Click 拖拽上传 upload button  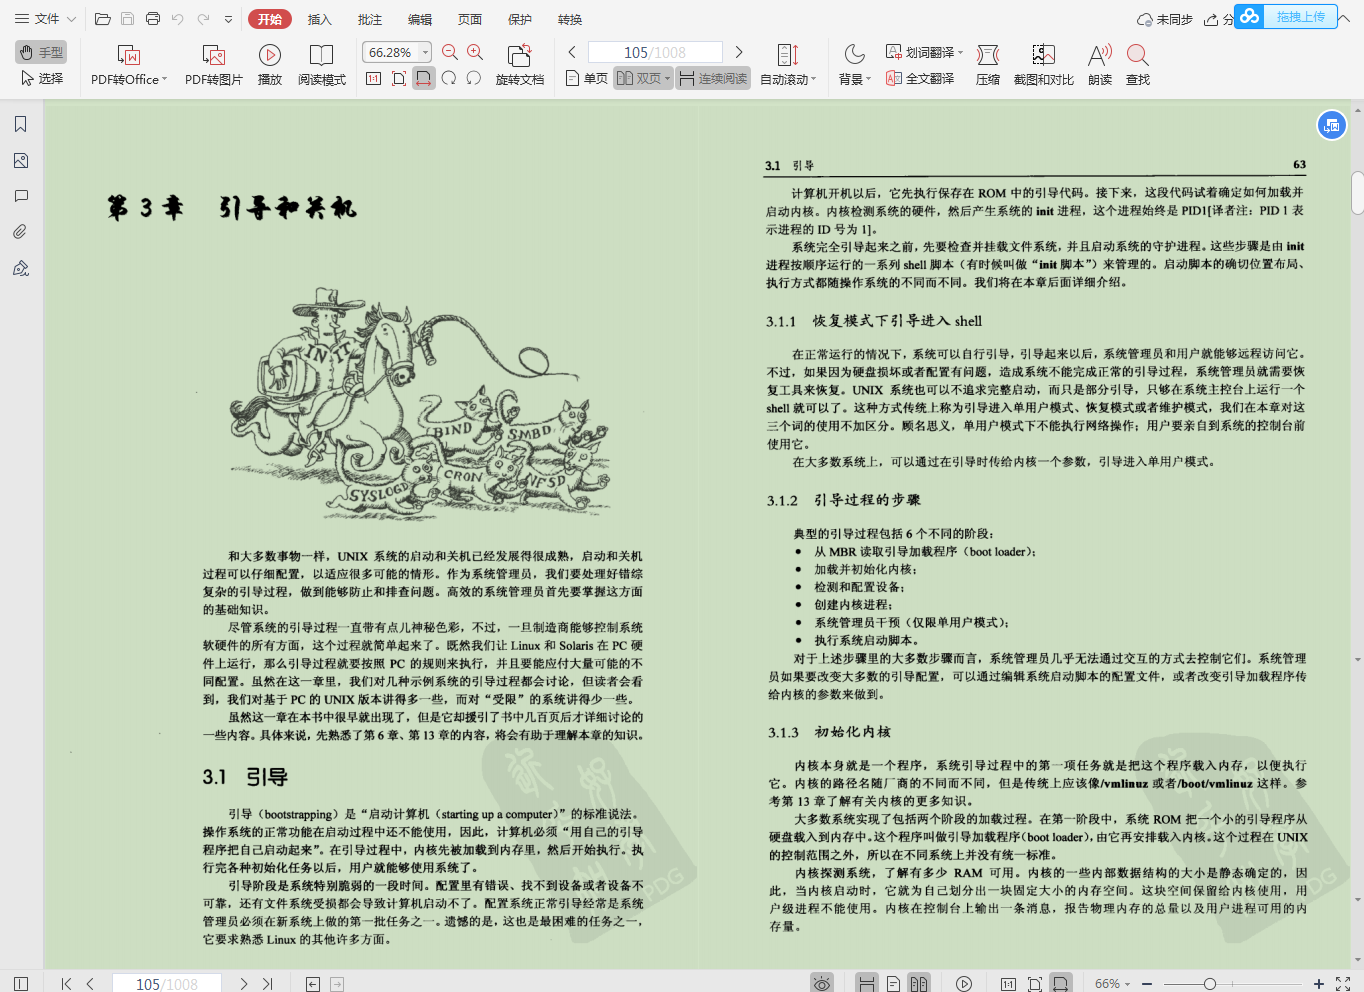point(1286,17)
